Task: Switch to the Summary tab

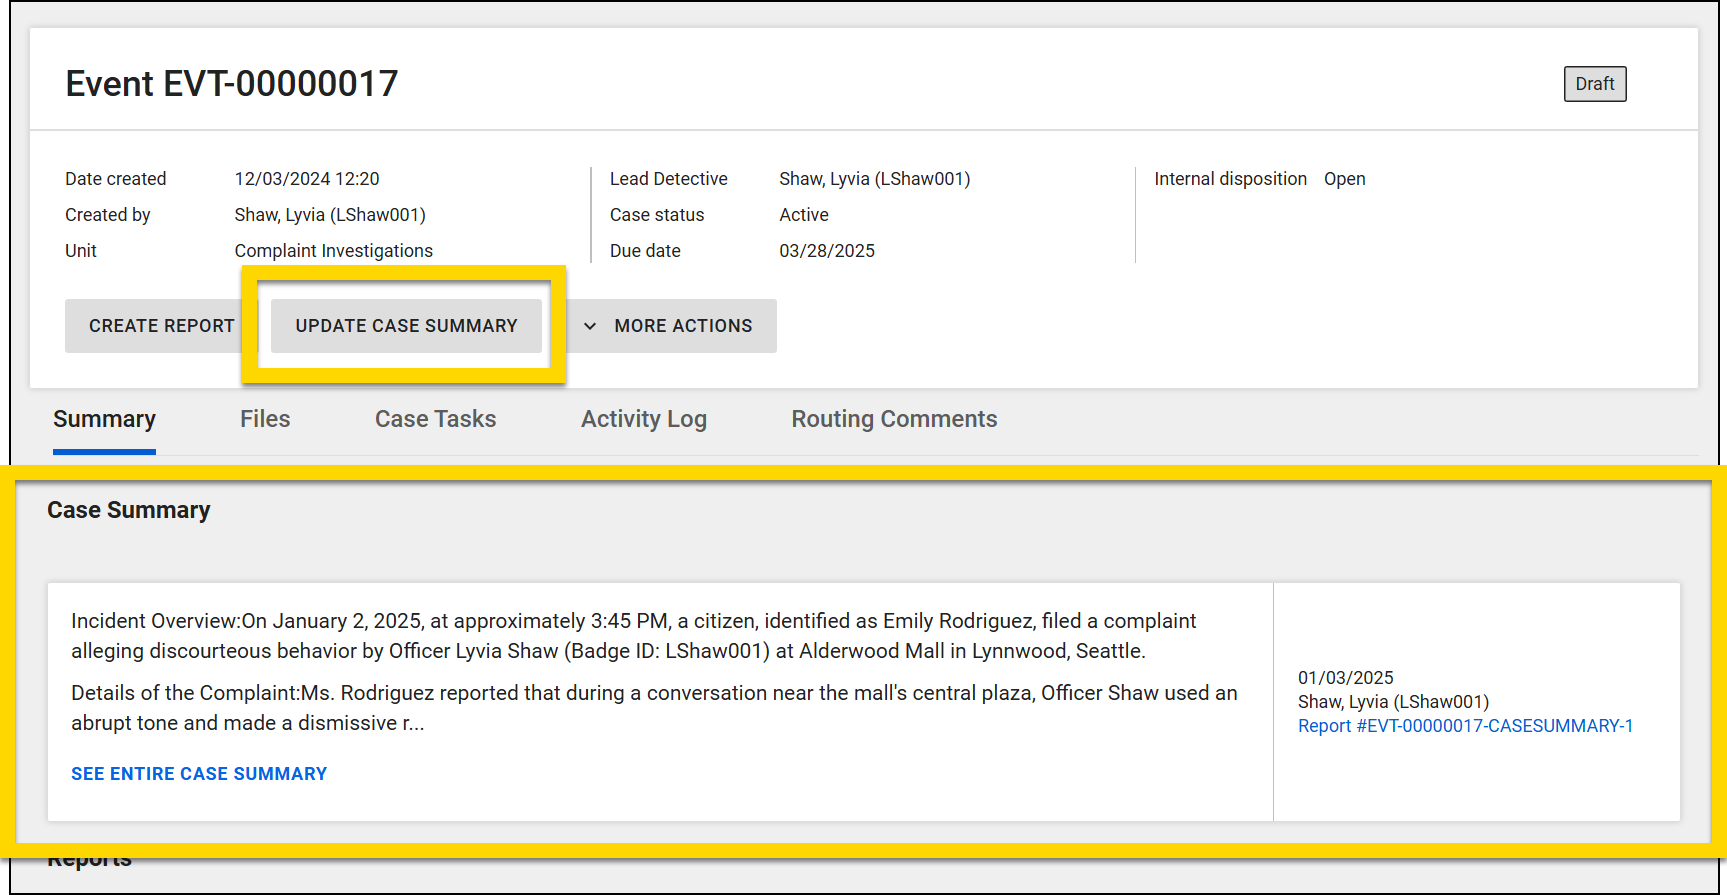Action: (104, 419)
